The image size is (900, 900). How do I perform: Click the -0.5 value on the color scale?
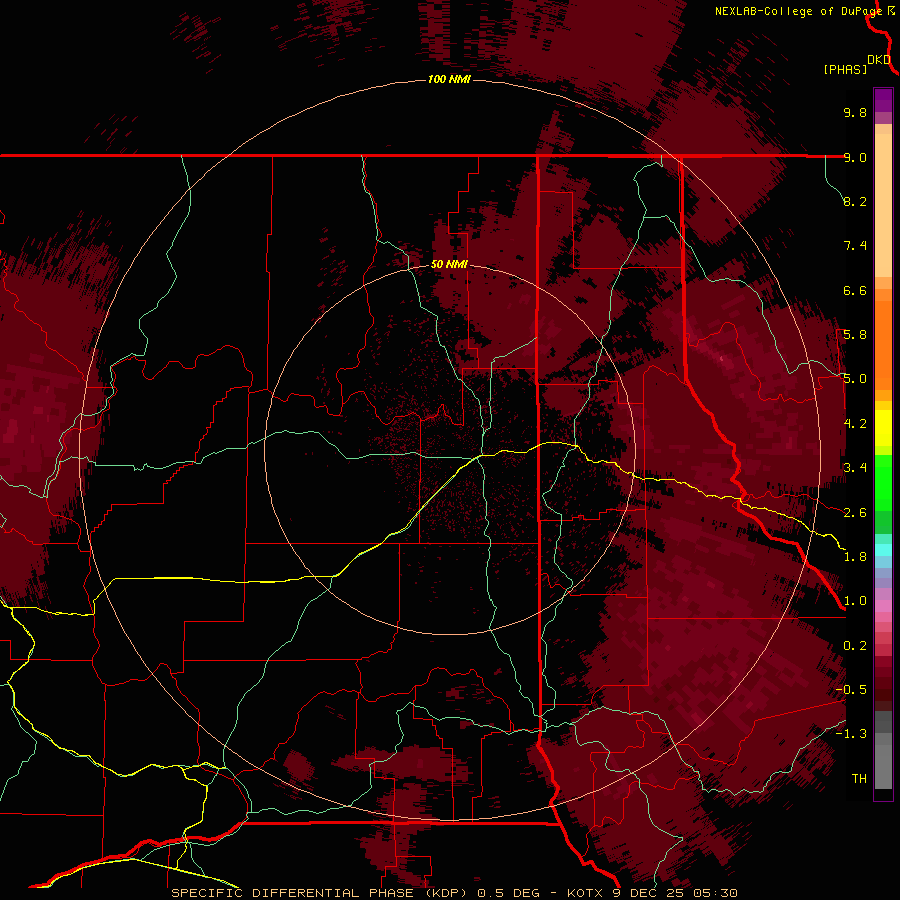tap(851, 690)
